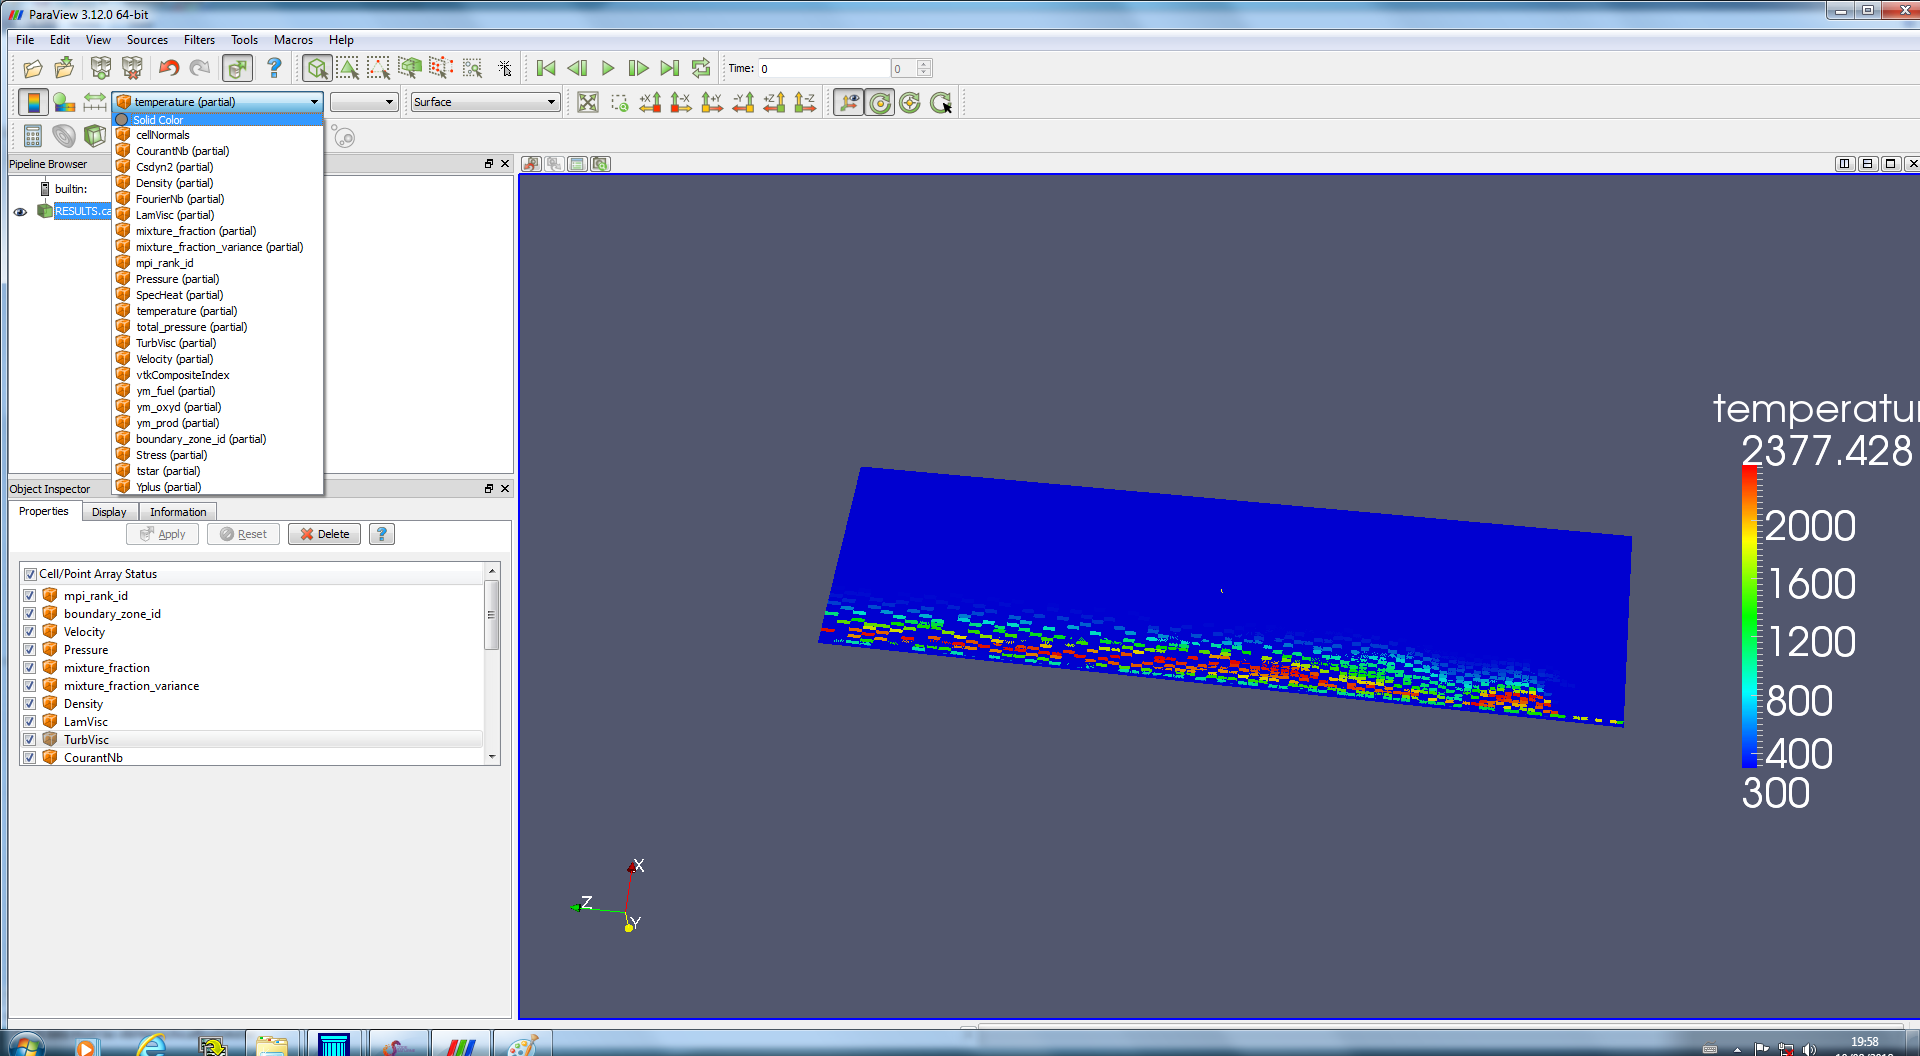1920x1056 pixels.
Task: Click the Time input field
Action: (x=822, y=68)
